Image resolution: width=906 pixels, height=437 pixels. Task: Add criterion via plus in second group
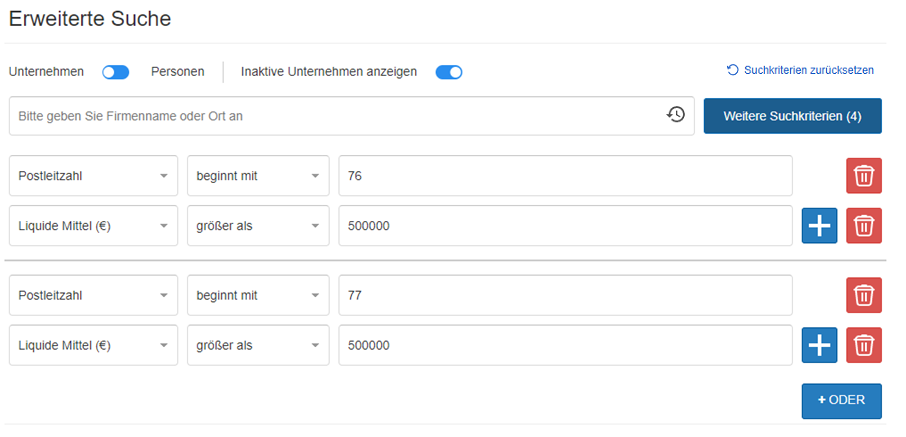point(819,346)
